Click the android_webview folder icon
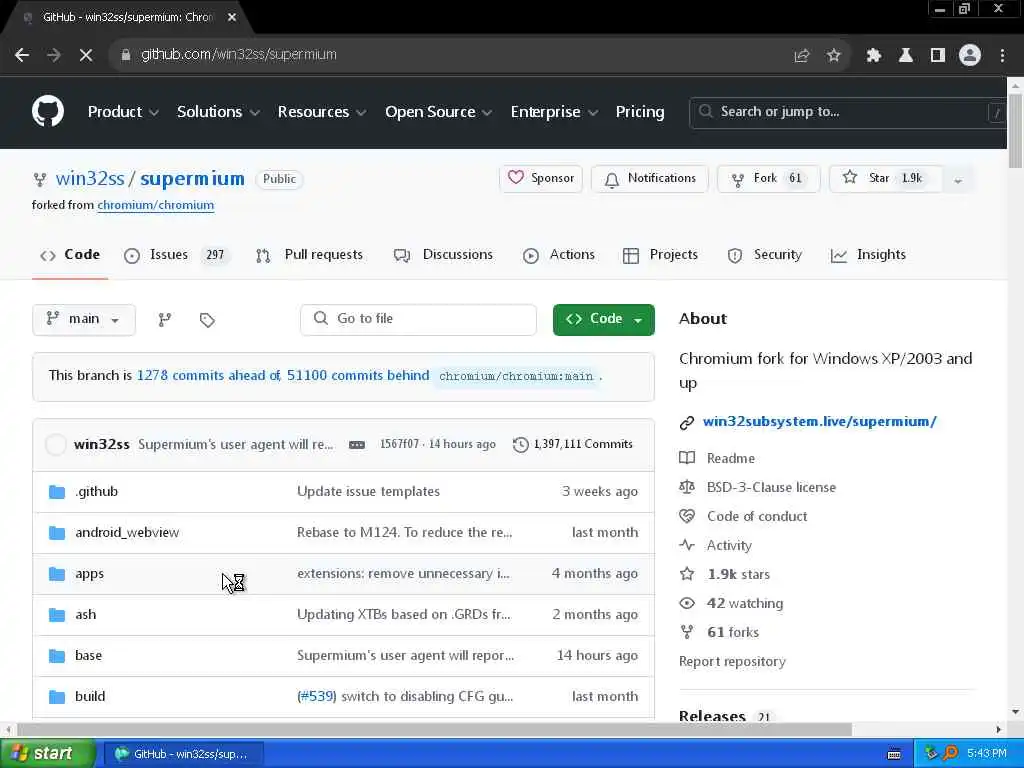 click(57, 533)
